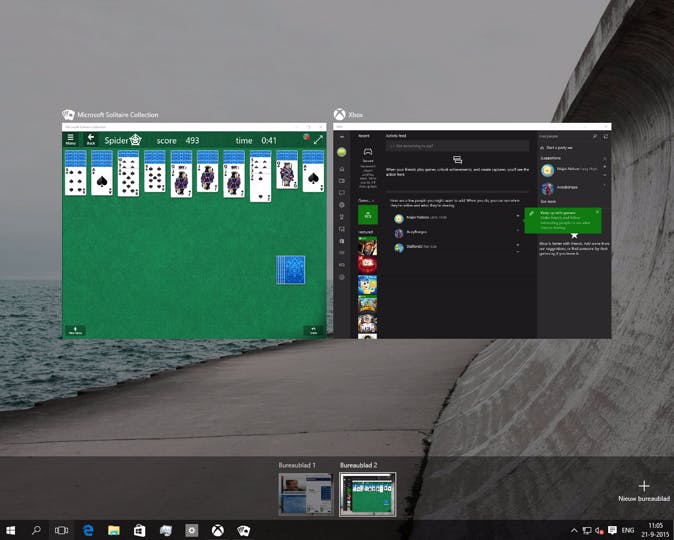
Task: Open Settings gear in Xbox sidebar
Action: click(x=342, y=277)
